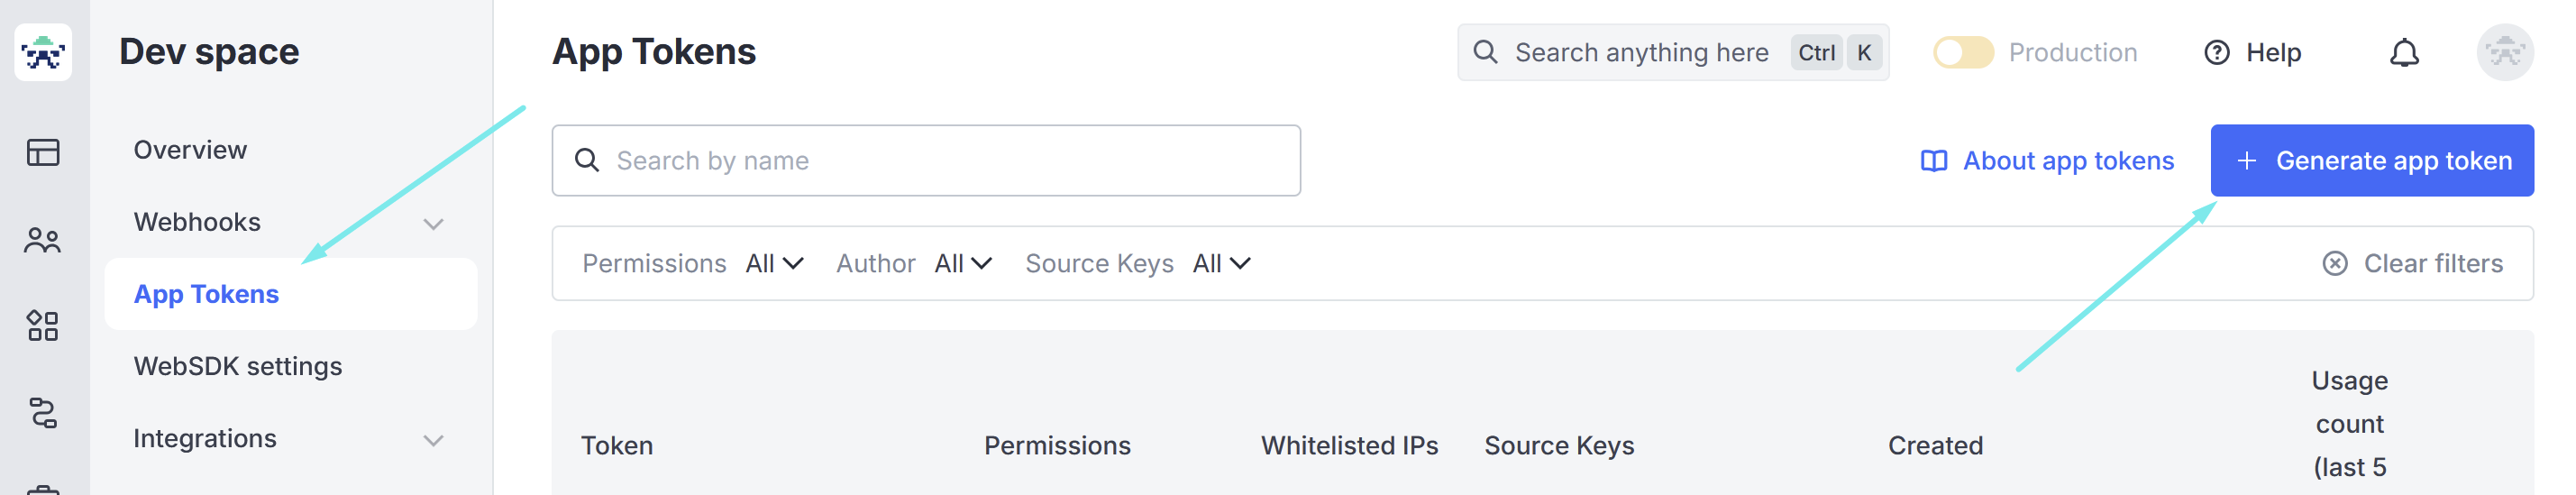This screenshot has height=495, width=2576.
Task: Open the dashboard layout sidebar icon
Action: [x=43, y=152]
